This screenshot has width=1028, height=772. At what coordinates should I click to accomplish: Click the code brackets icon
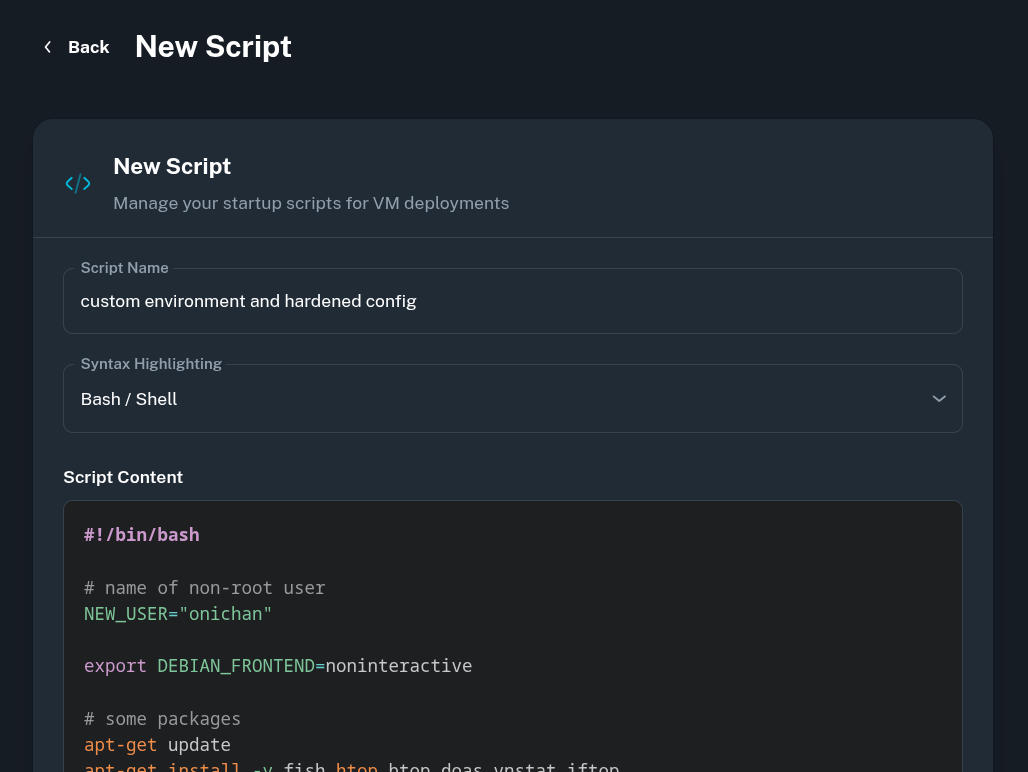pyautogui.click(x=78, y=183)
